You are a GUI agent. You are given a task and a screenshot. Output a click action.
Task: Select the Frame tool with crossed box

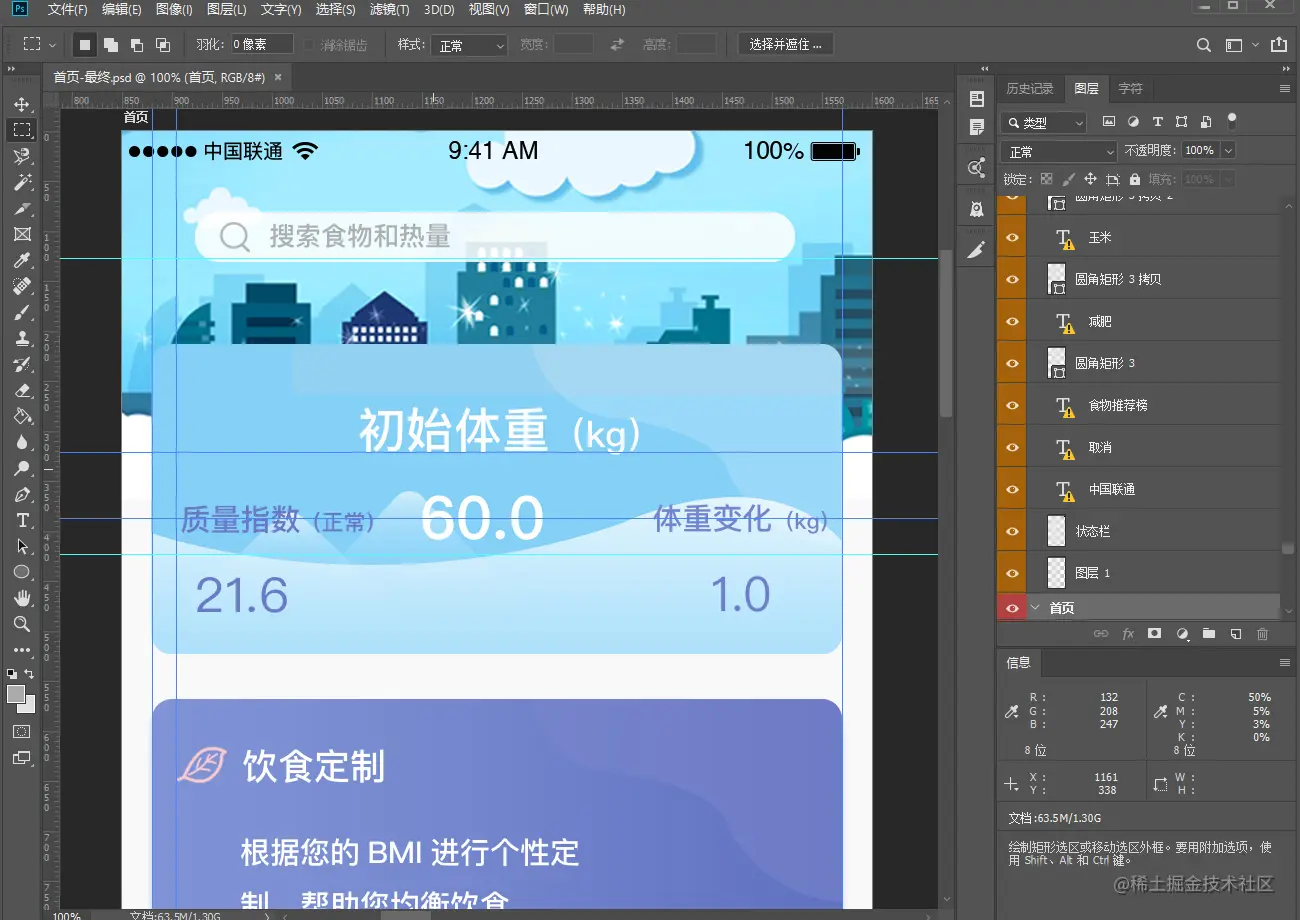[x=22, y=235]
